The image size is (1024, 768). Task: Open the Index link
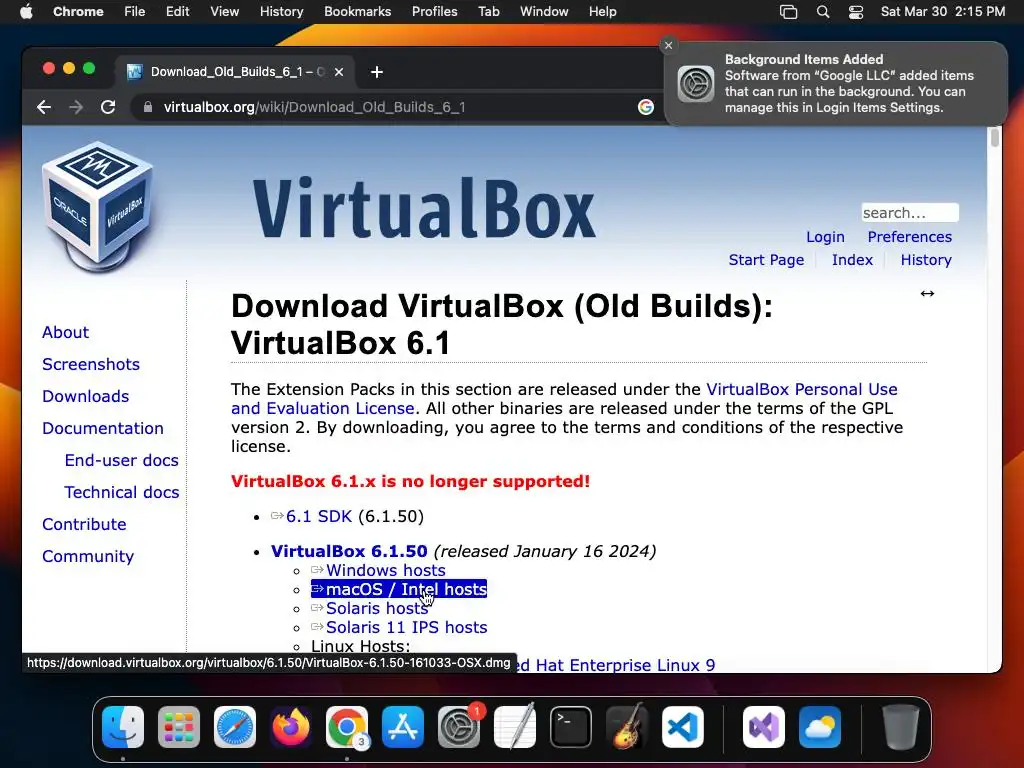coord(852,260)
